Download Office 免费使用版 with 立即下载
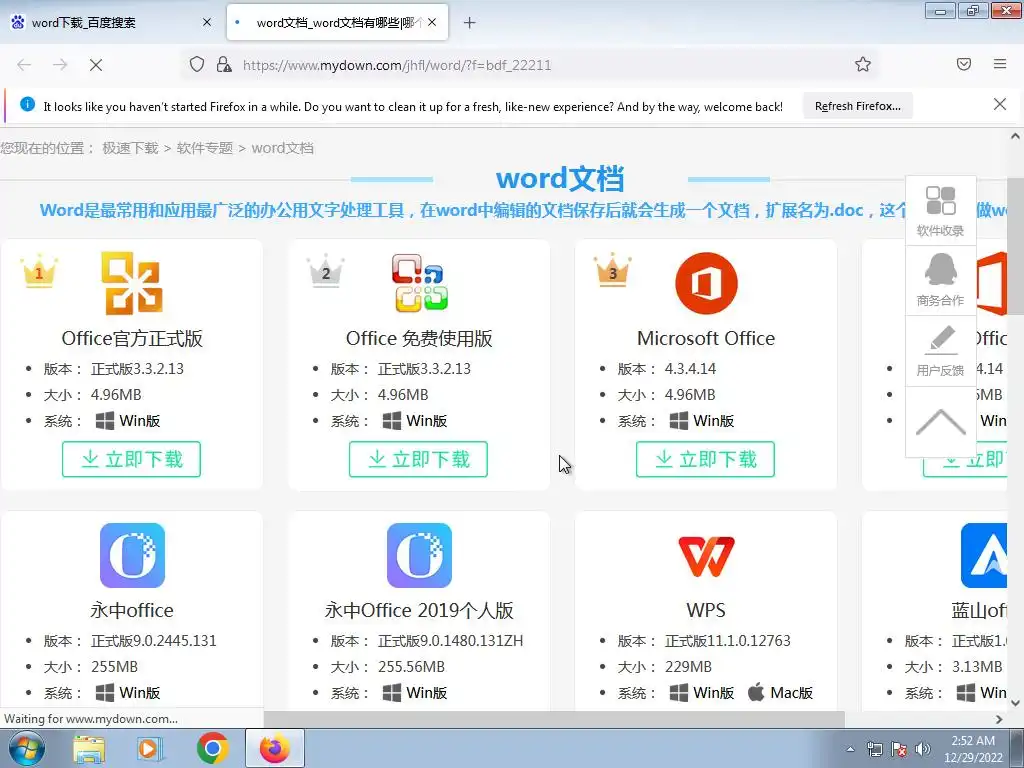The height and width of the screenshot is (768, 1024). point(419,459)
